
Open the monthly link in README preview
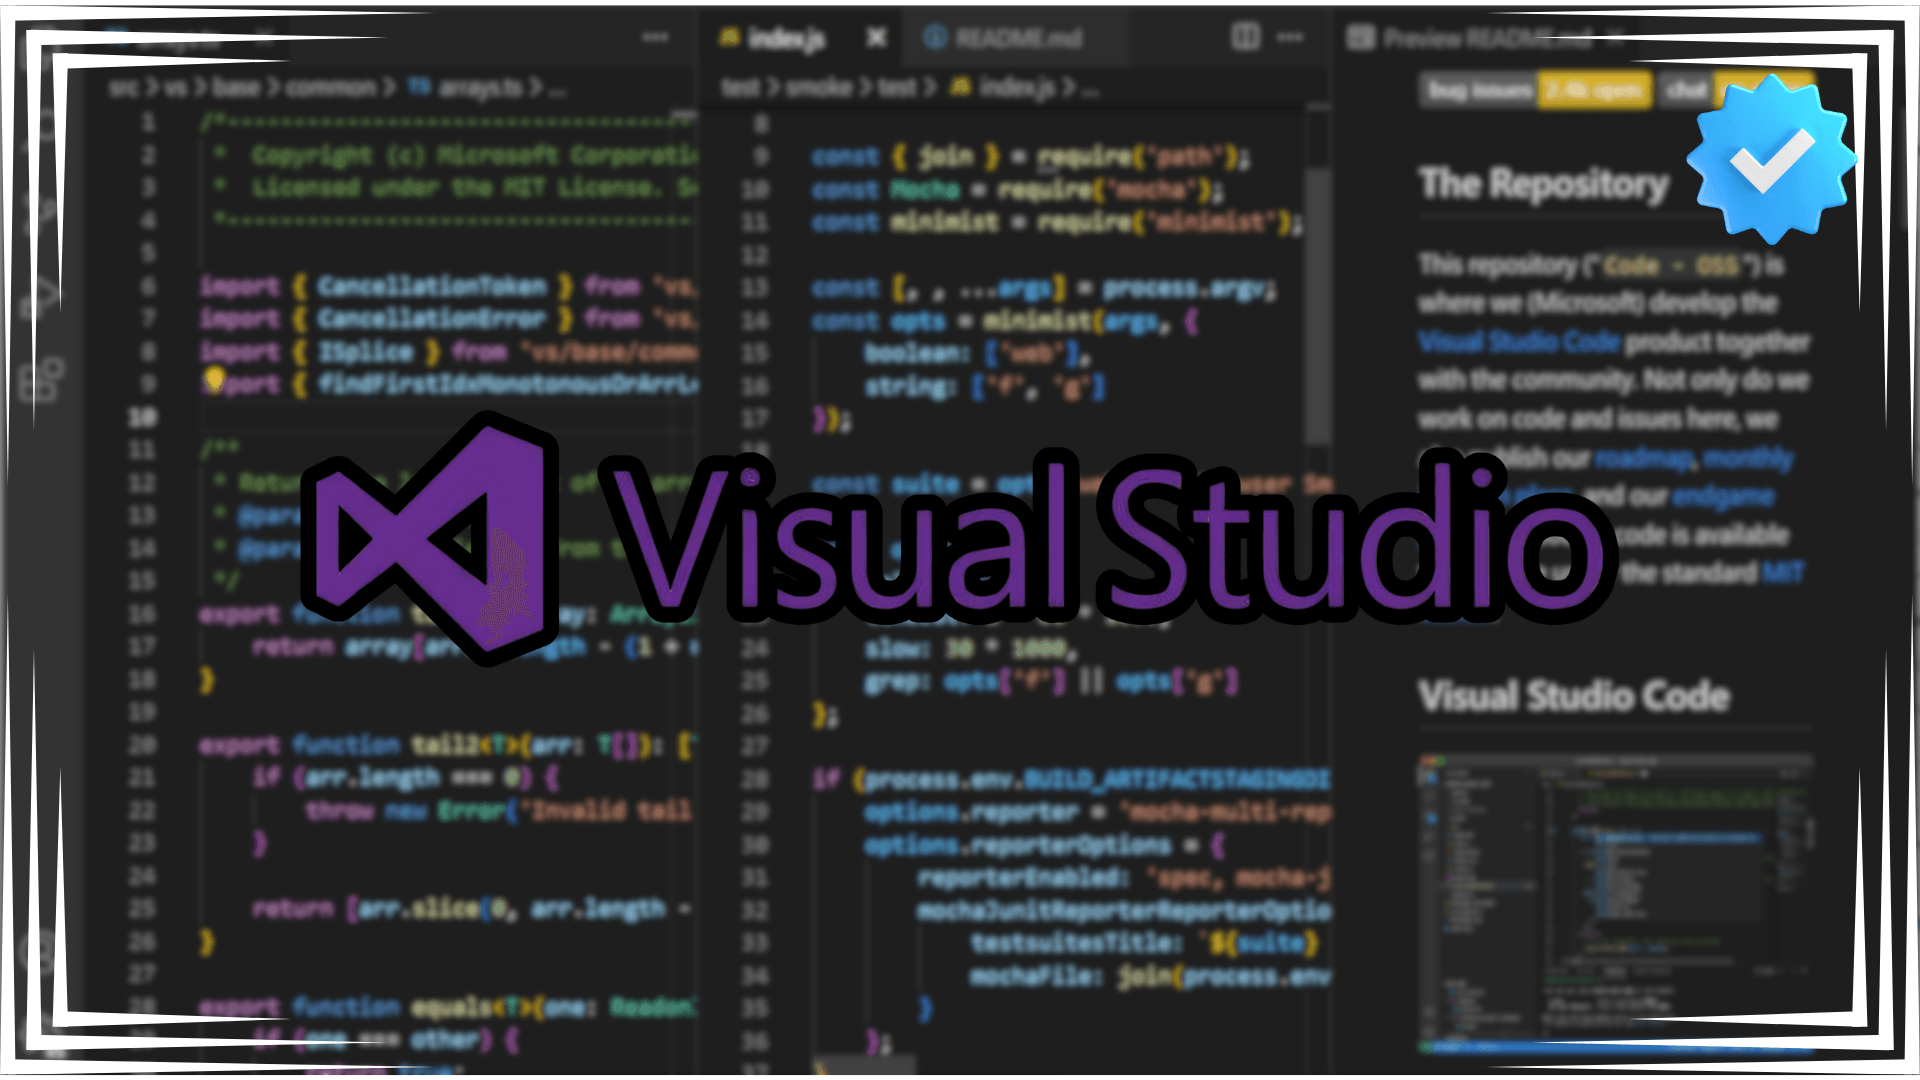pos(1749,458)
